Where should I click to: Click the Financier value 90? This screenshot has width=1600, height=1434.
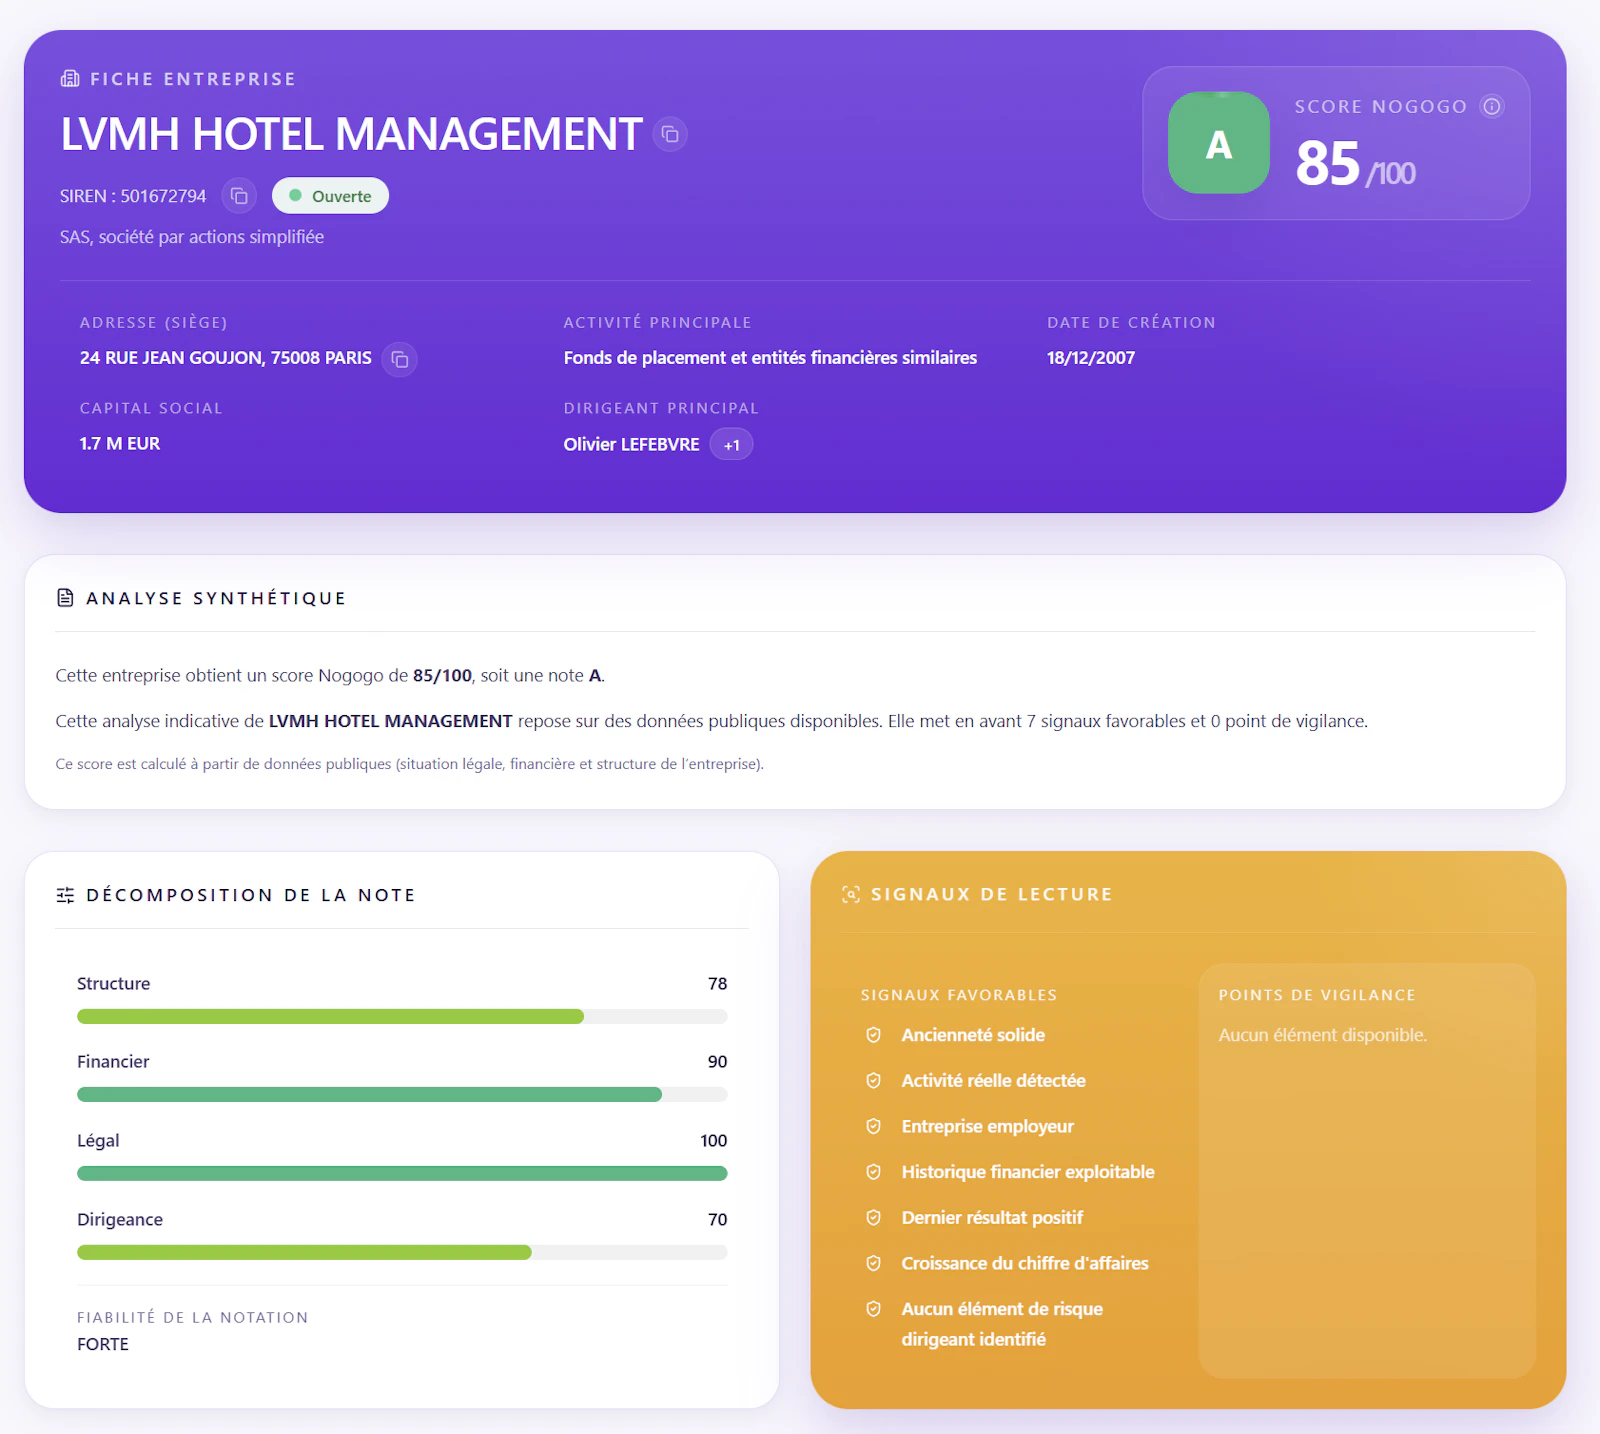[718, 1062]
